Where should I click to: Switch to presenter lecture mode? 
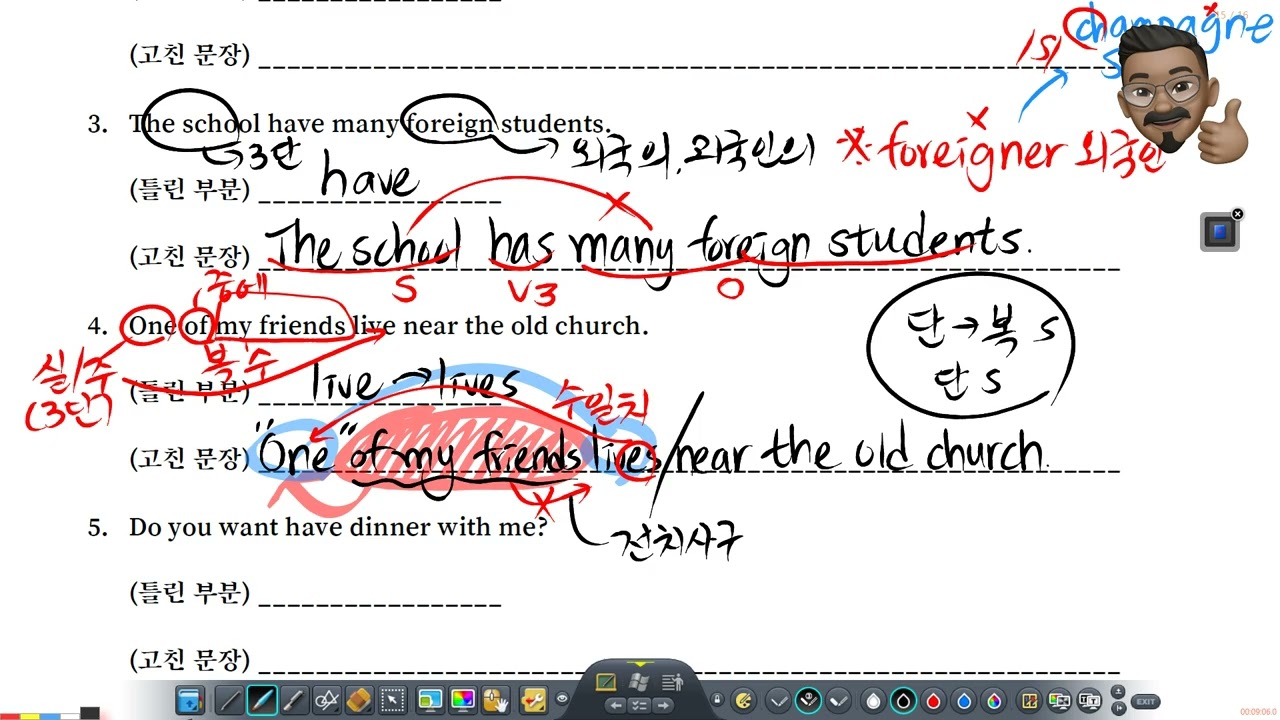(671, 682)
